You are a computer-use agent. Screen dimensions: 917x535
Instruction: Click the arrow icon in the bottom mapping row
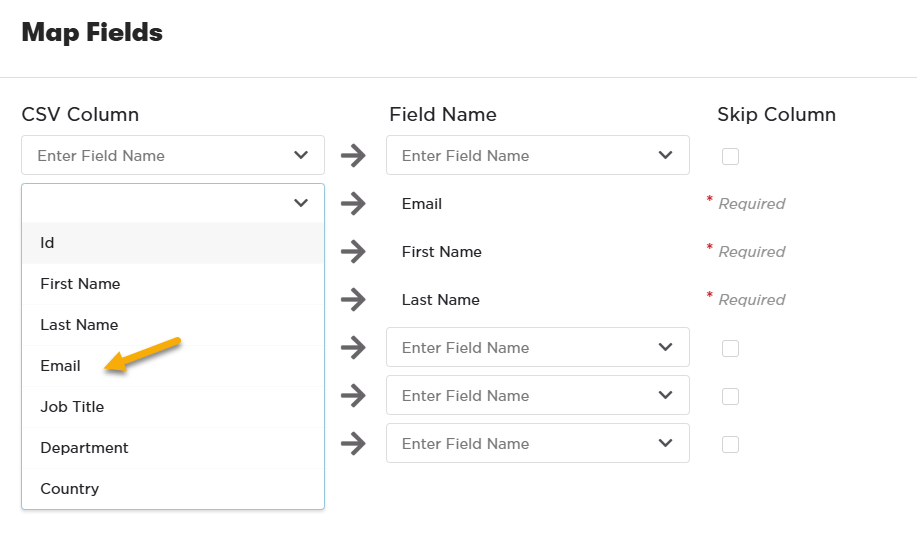point(353,444)
